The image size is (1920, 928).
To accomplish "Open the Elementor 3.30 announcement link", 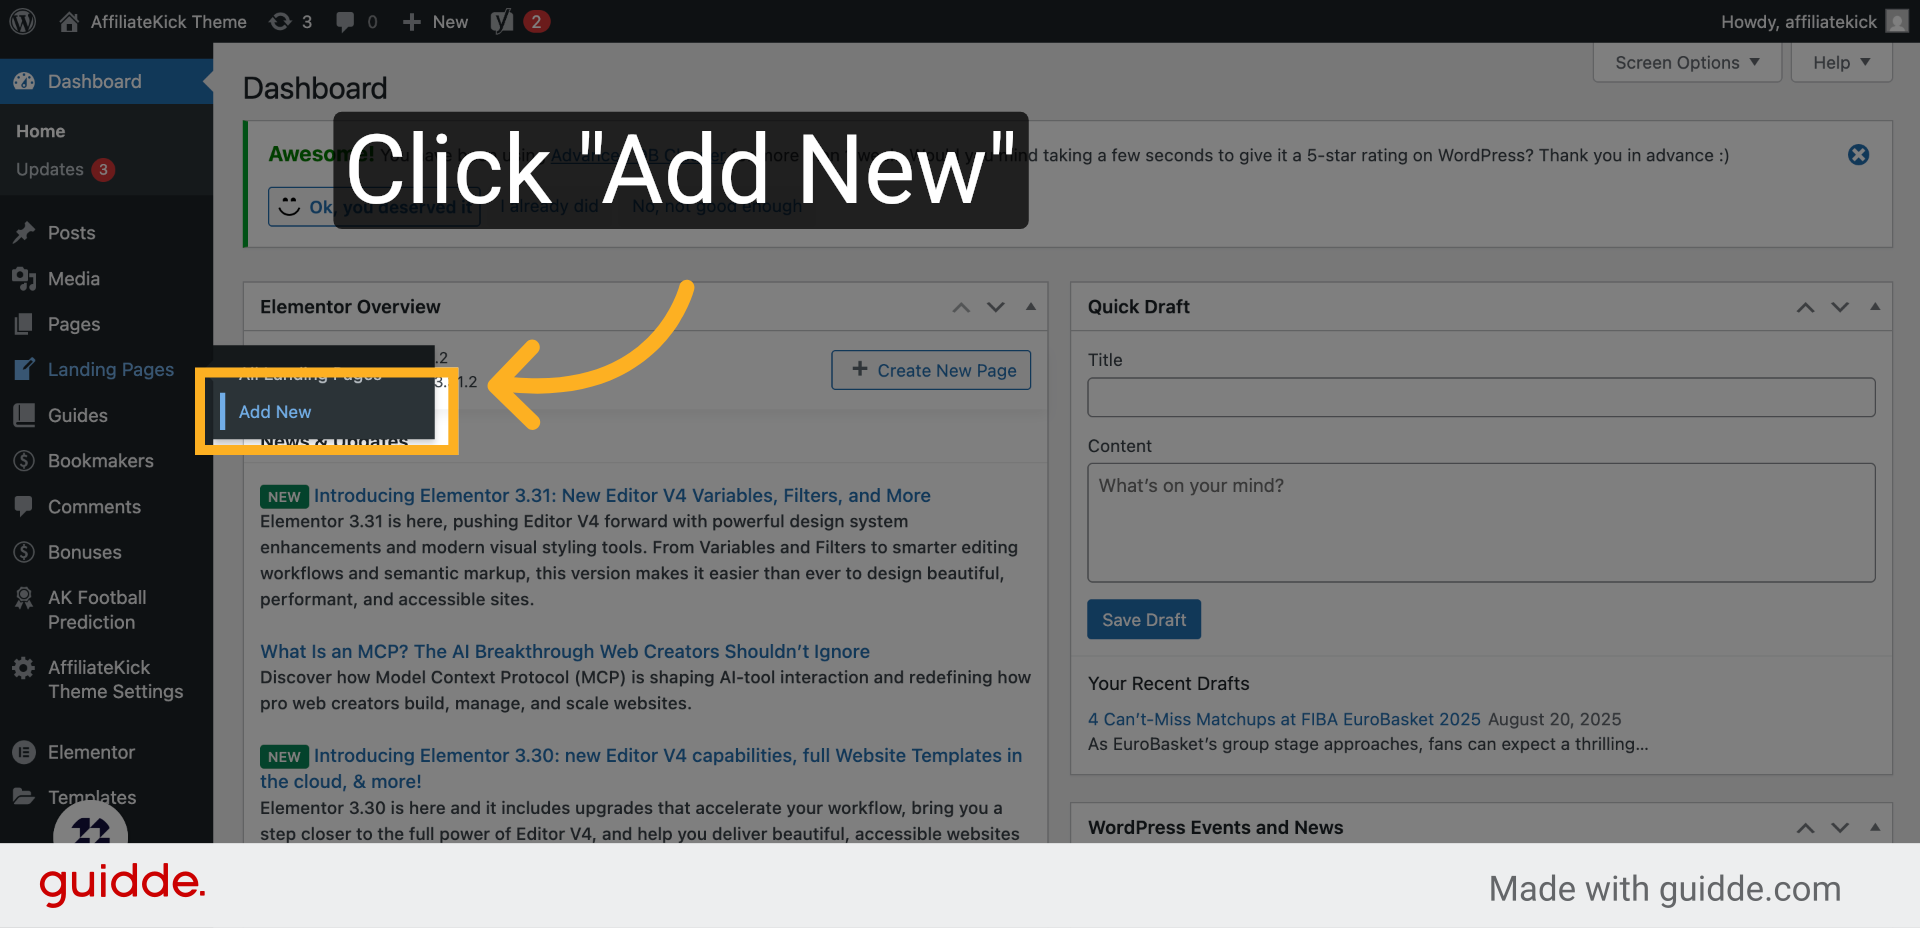I will 641,768.
